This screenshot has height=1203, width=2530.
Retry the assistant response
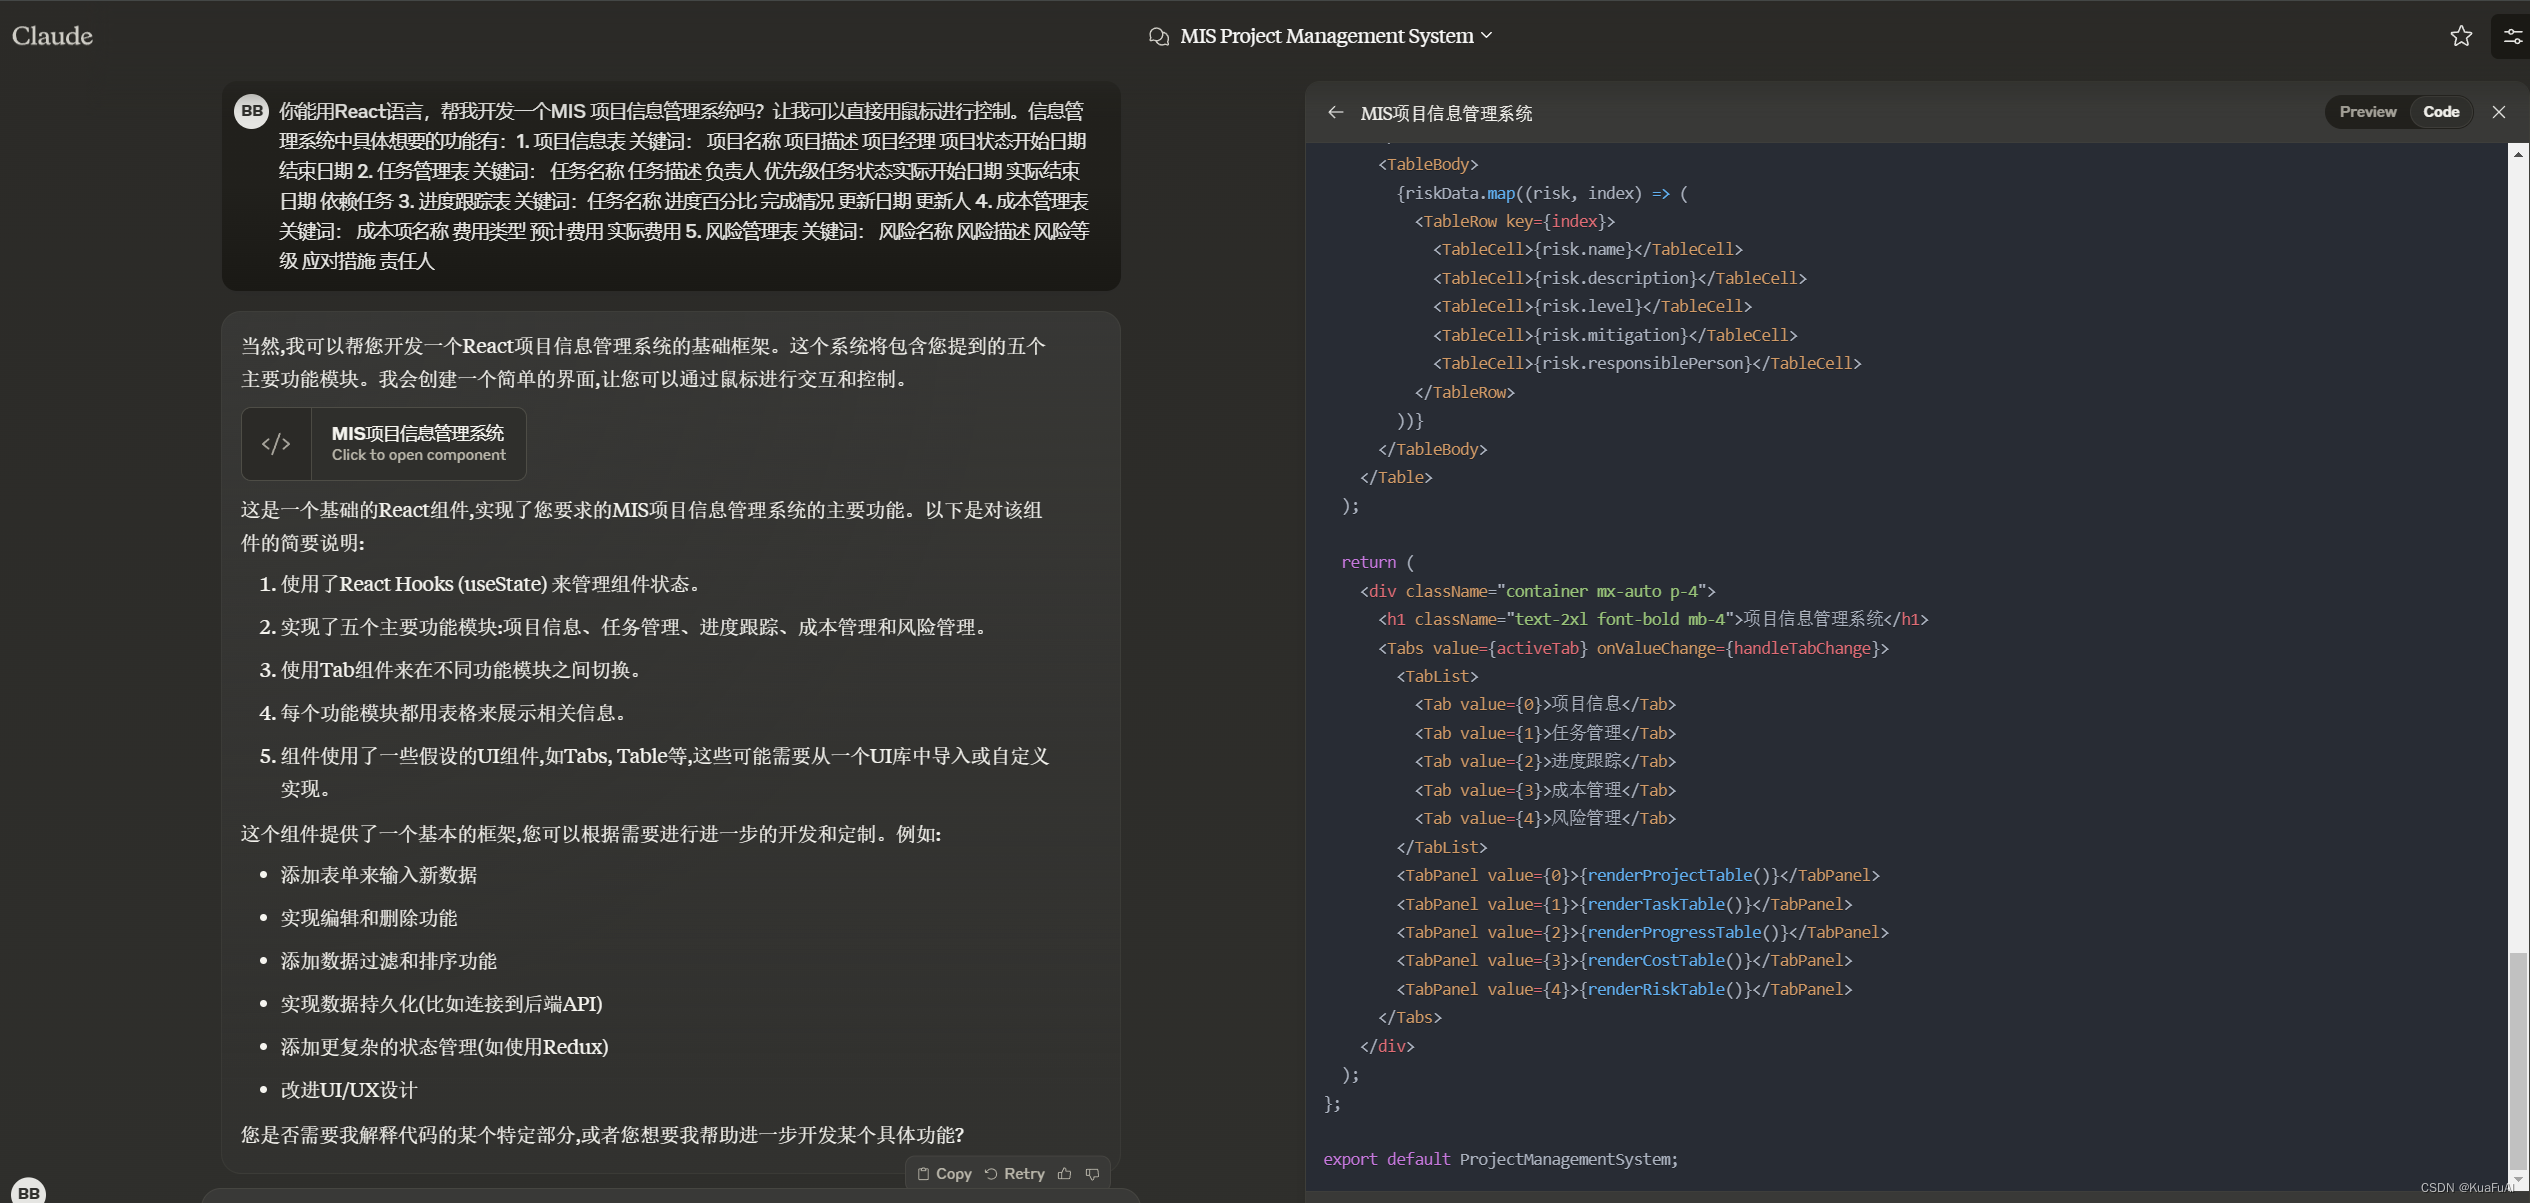coord(1014,1174)
